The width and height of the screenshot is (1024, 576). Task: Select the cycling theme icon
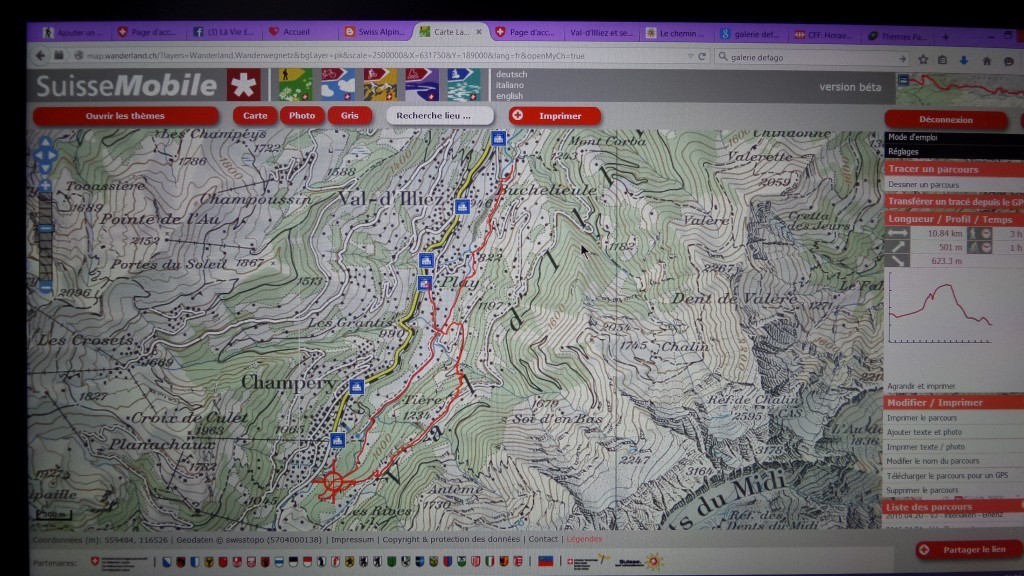pos(338,84)
